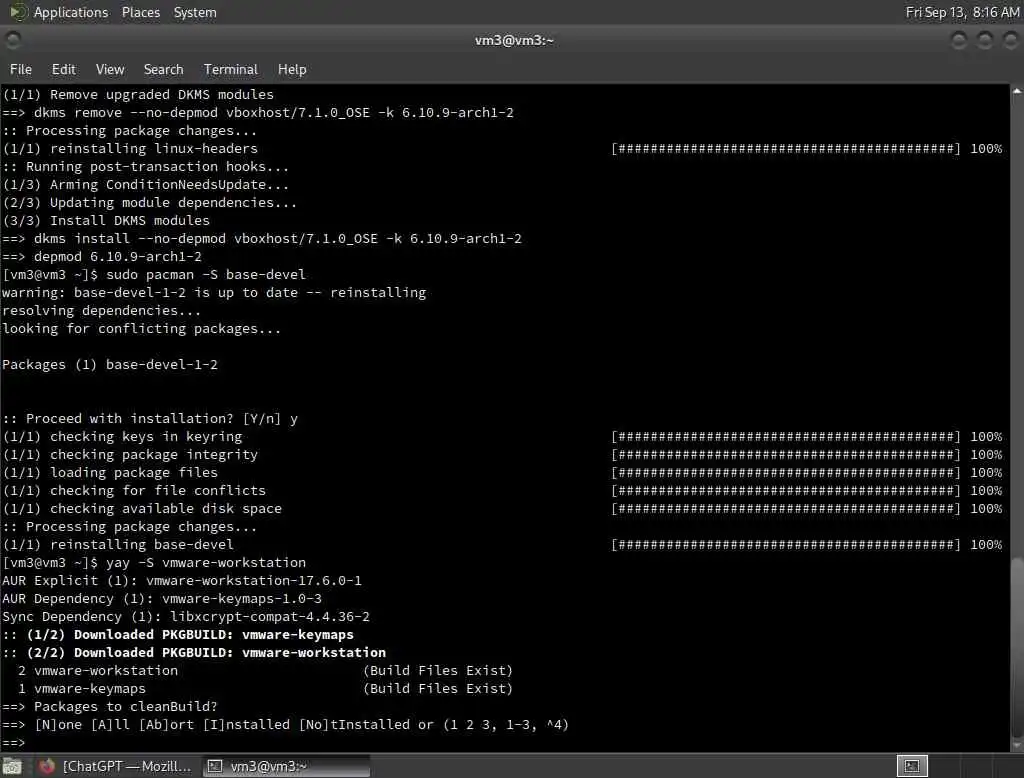This screenshot has width=1024, height=778.
Task: Open the File menu
Action: (x=21, y=69)
